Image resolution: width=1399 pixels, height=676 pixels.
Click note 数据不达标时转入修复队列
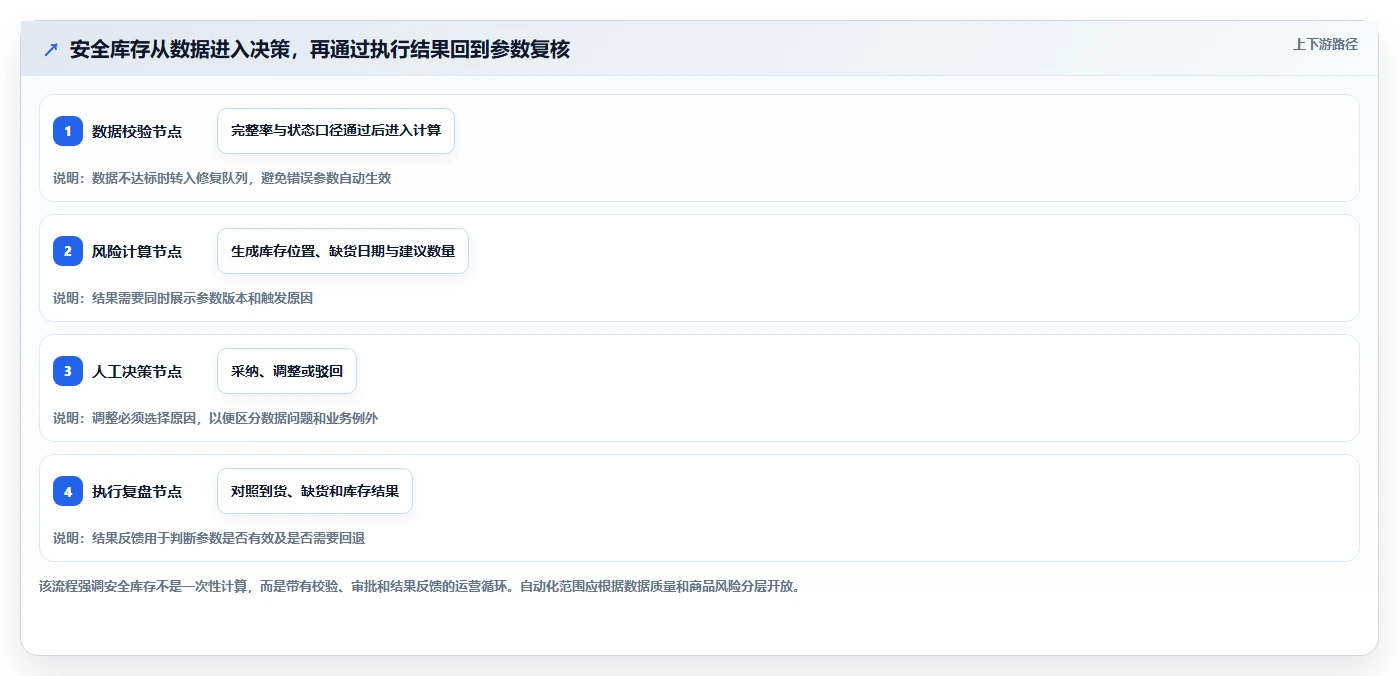pyautogui.click(x=222, y=178)
